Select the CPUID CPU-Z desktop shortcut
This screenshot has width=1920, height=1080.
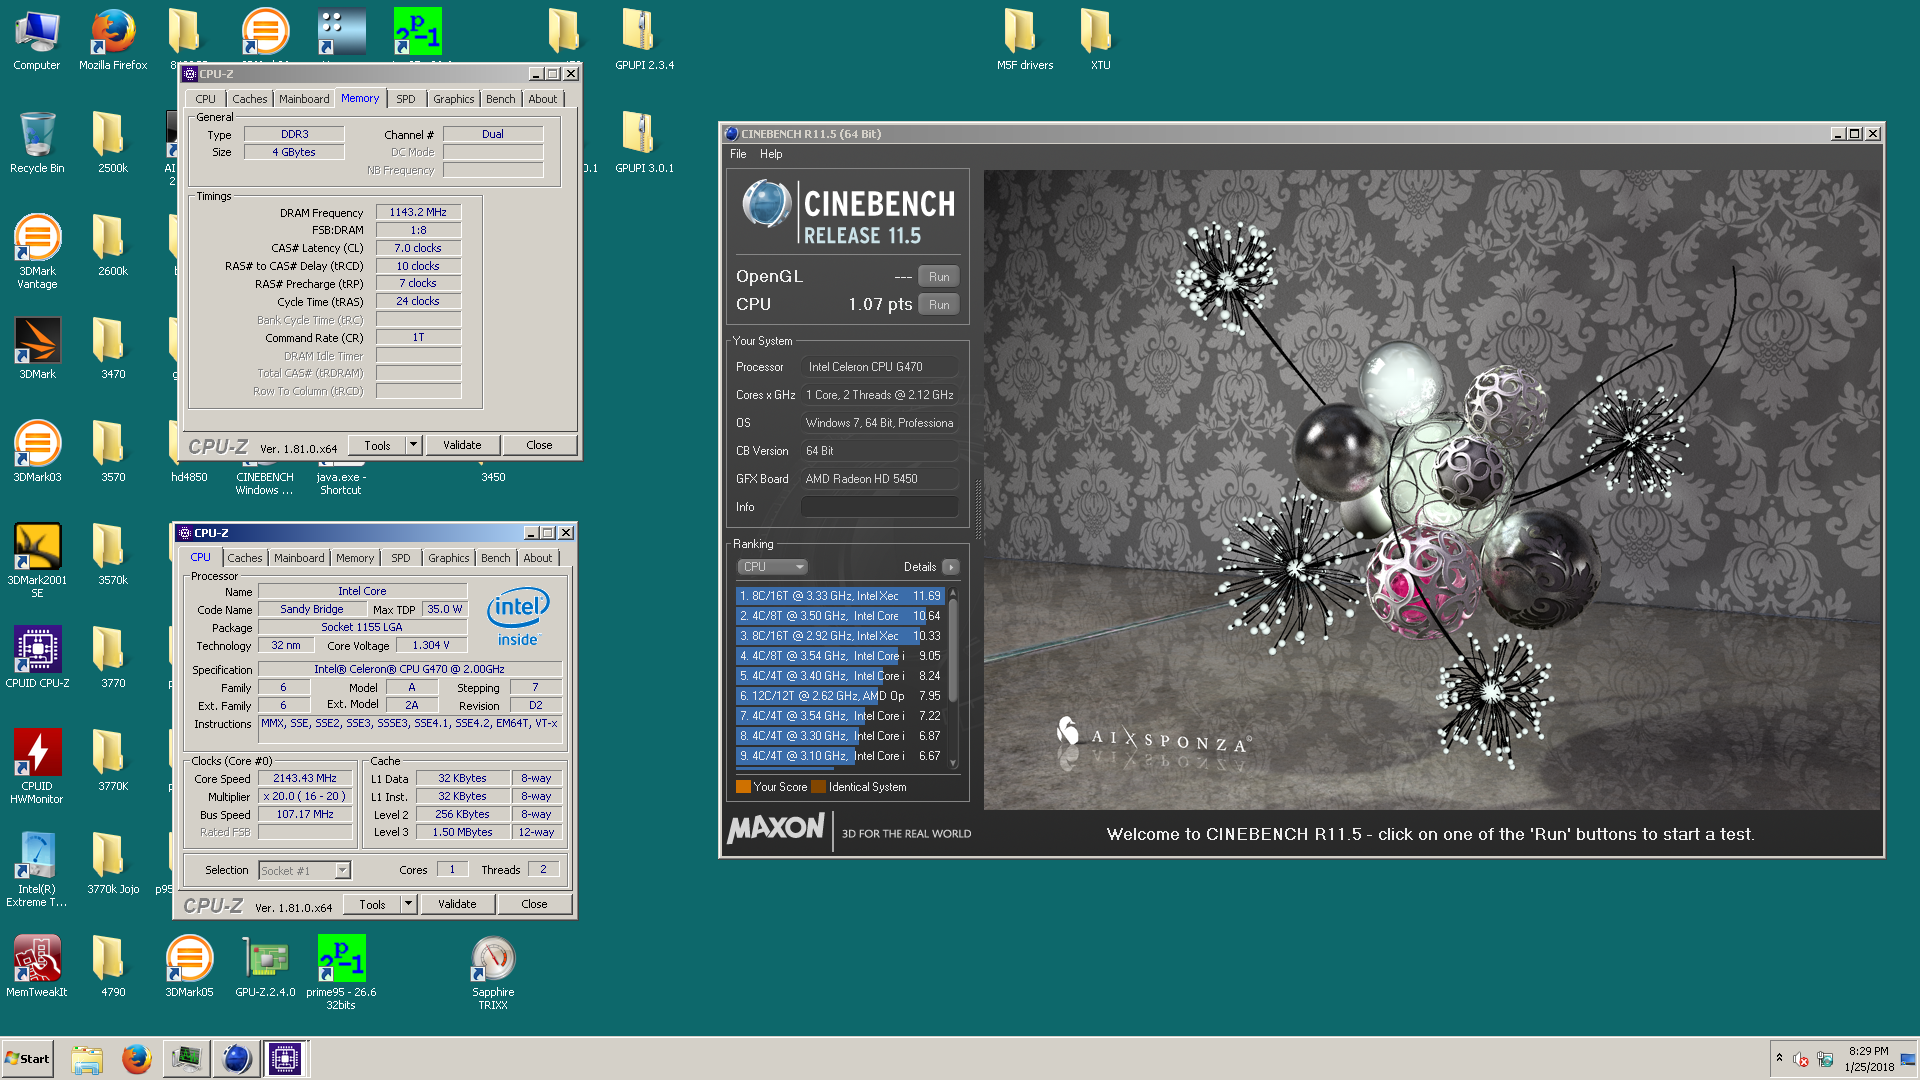pyautogui.click(x=37, y=658)
